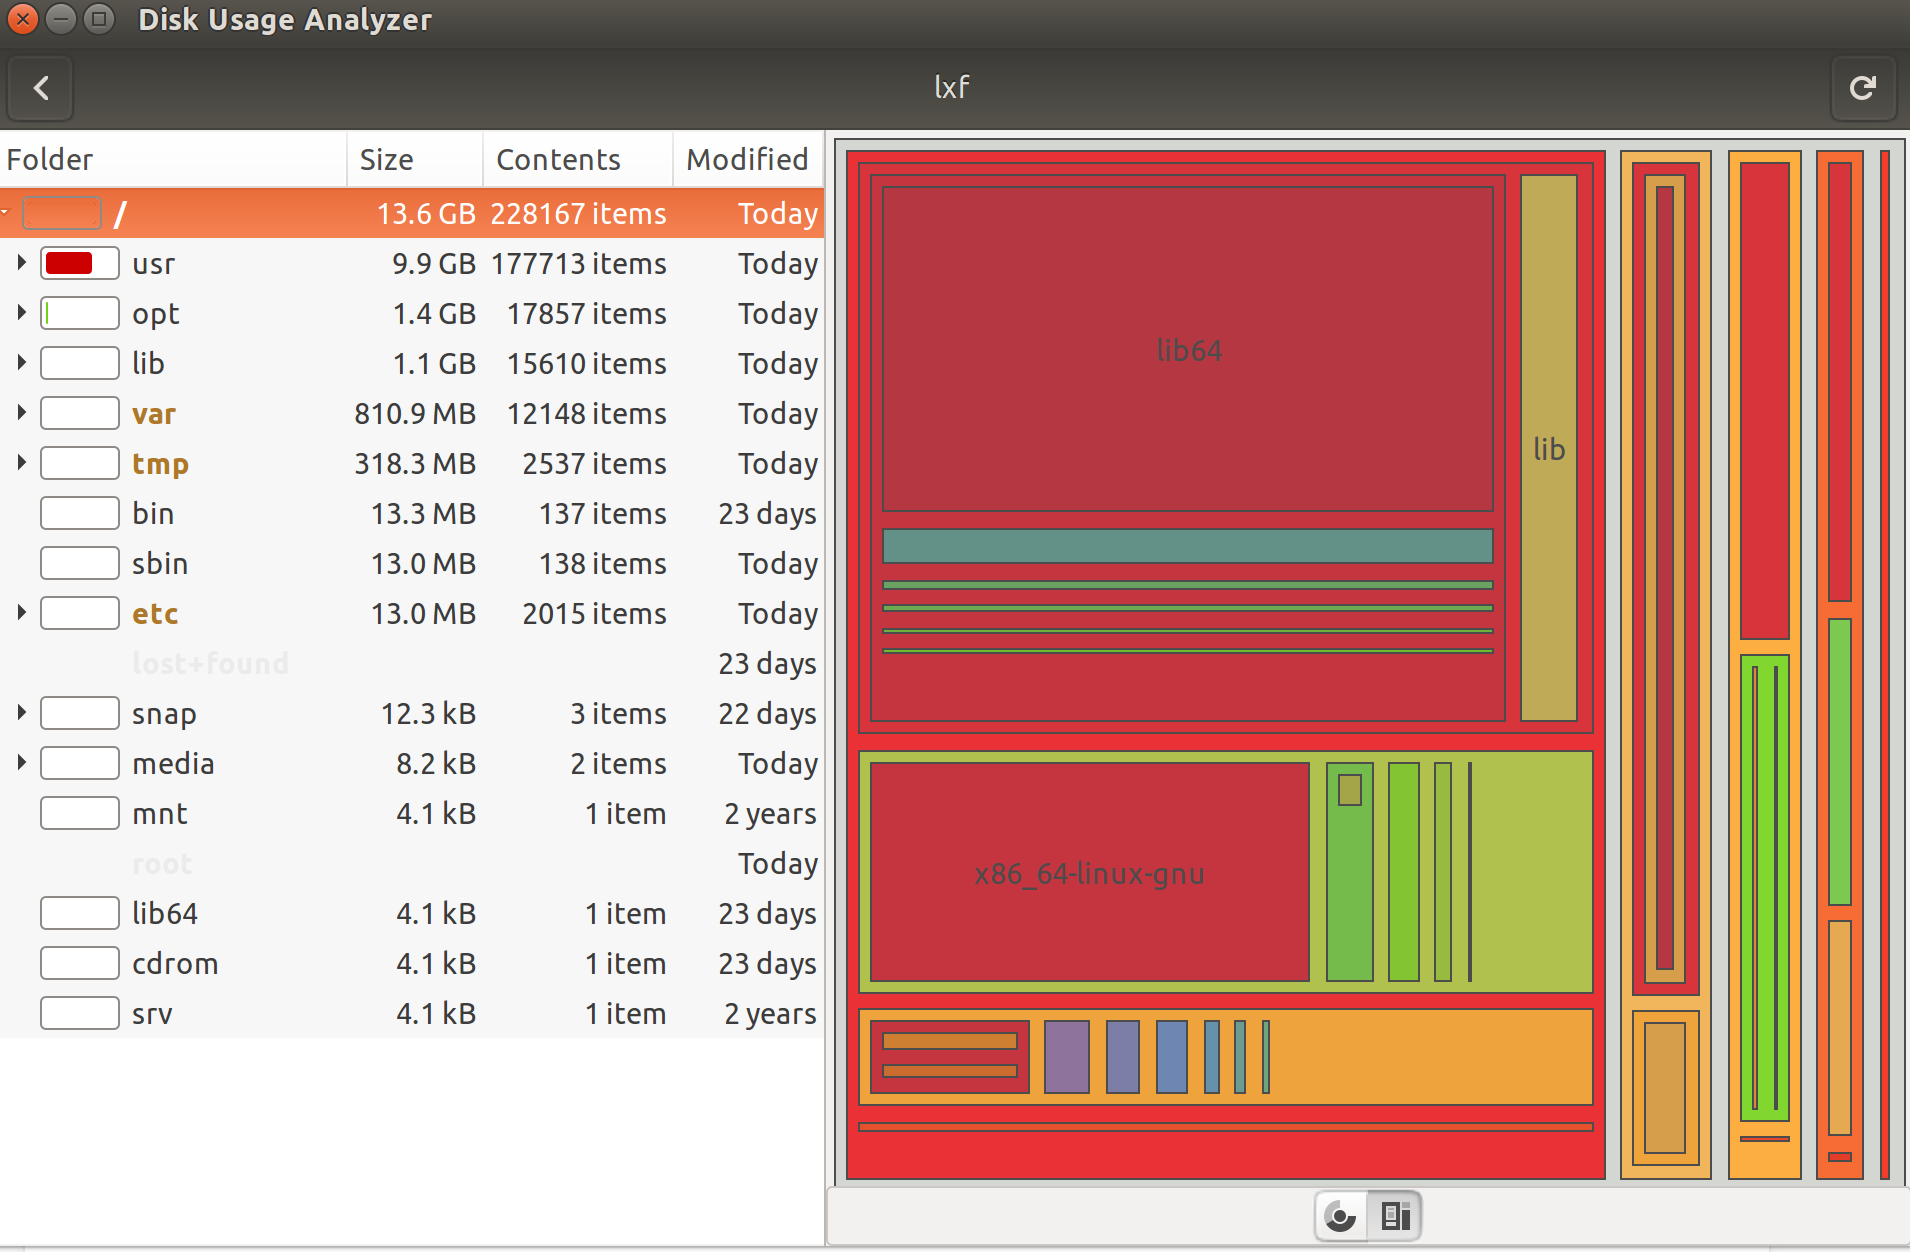Expand the usr folder
Screen dimensions: 1910x1252
click(x=21, y=263)
